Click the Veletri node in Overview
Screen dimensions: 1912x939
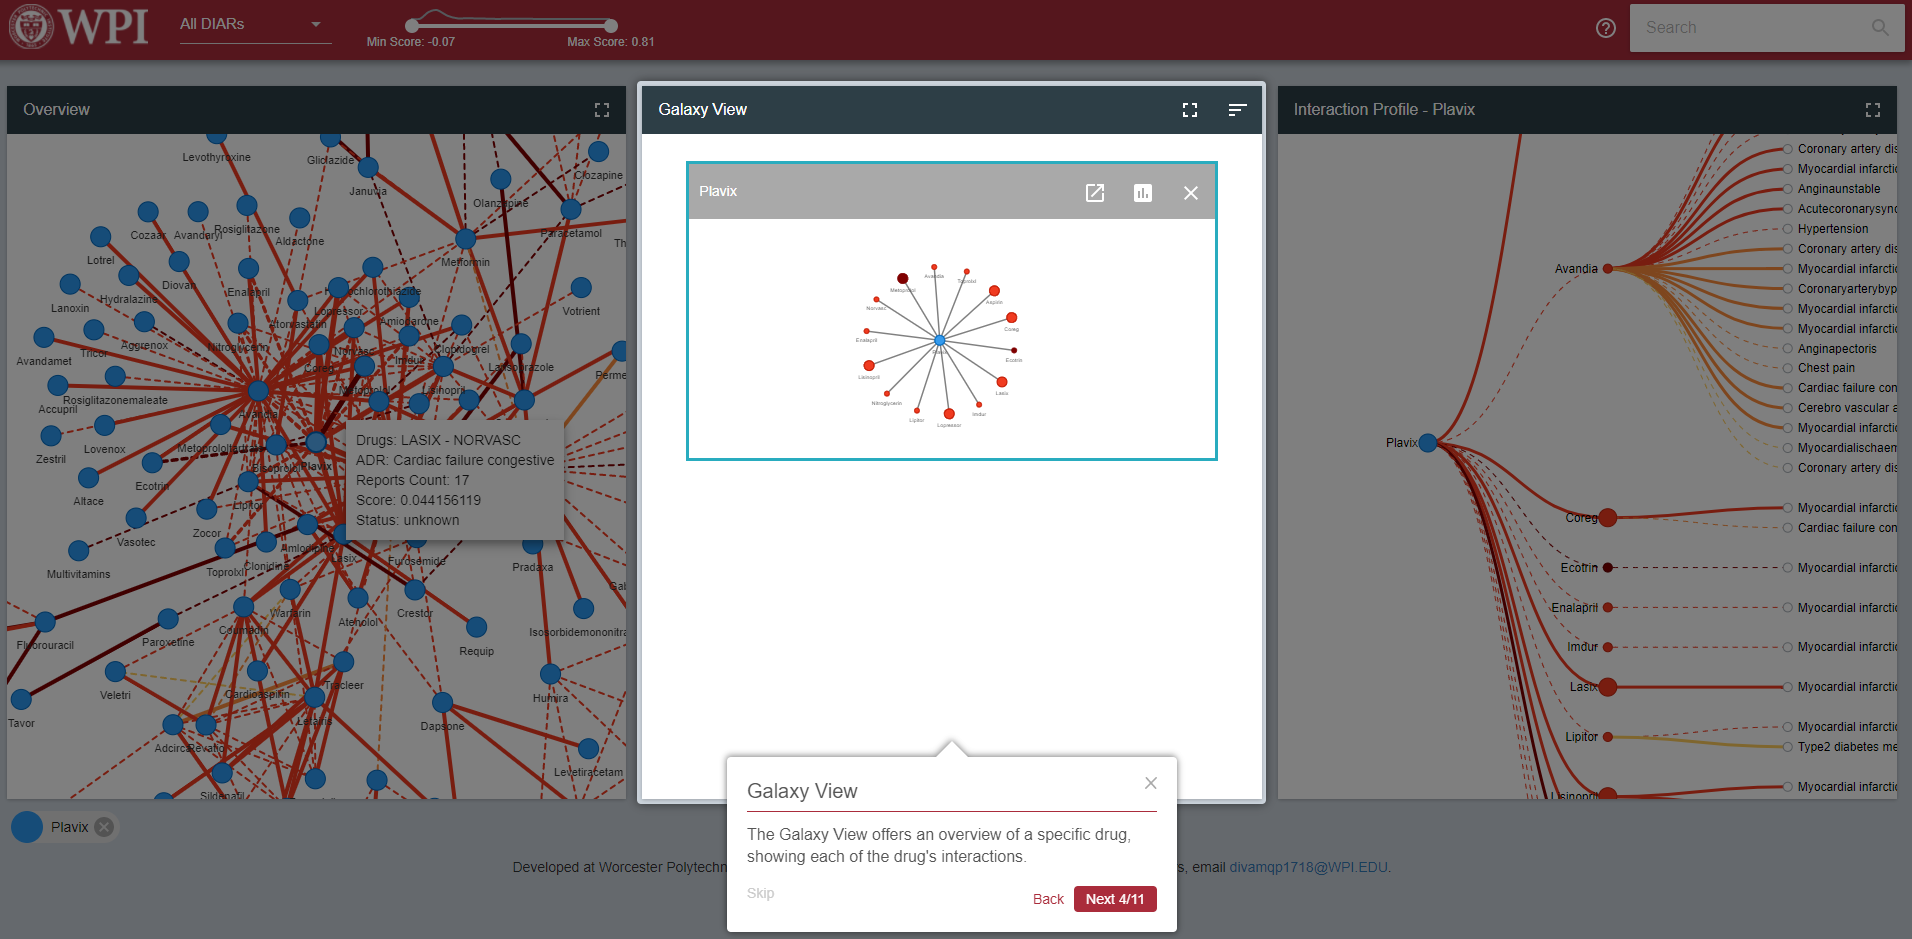pyautogui.click(x=116, y=672)
